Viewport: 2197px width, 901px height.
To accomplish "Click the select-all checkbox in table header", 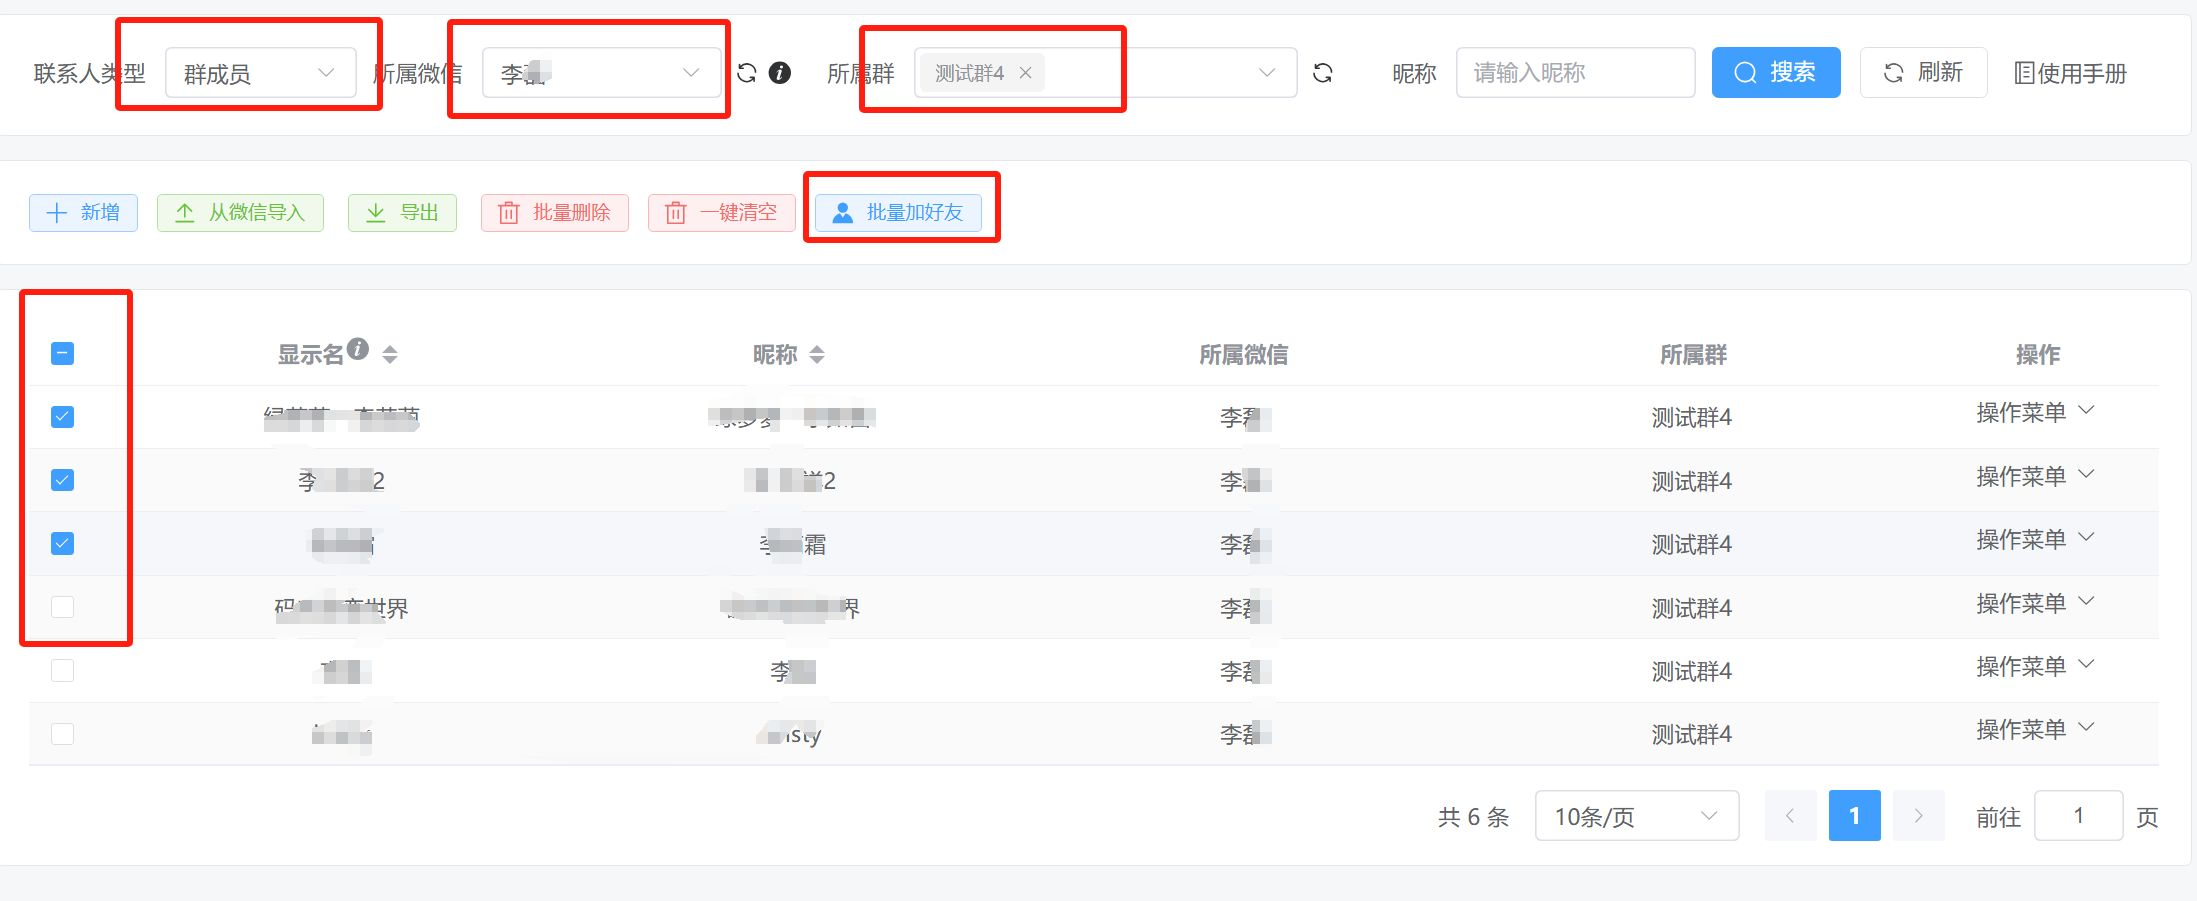I will (61, 353).
